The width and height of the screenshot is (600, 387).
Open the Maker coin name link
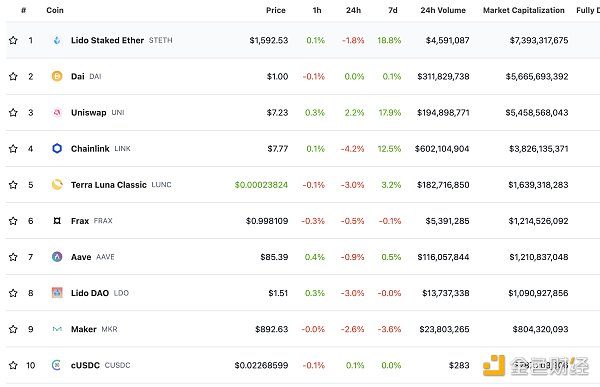point(83,329)
